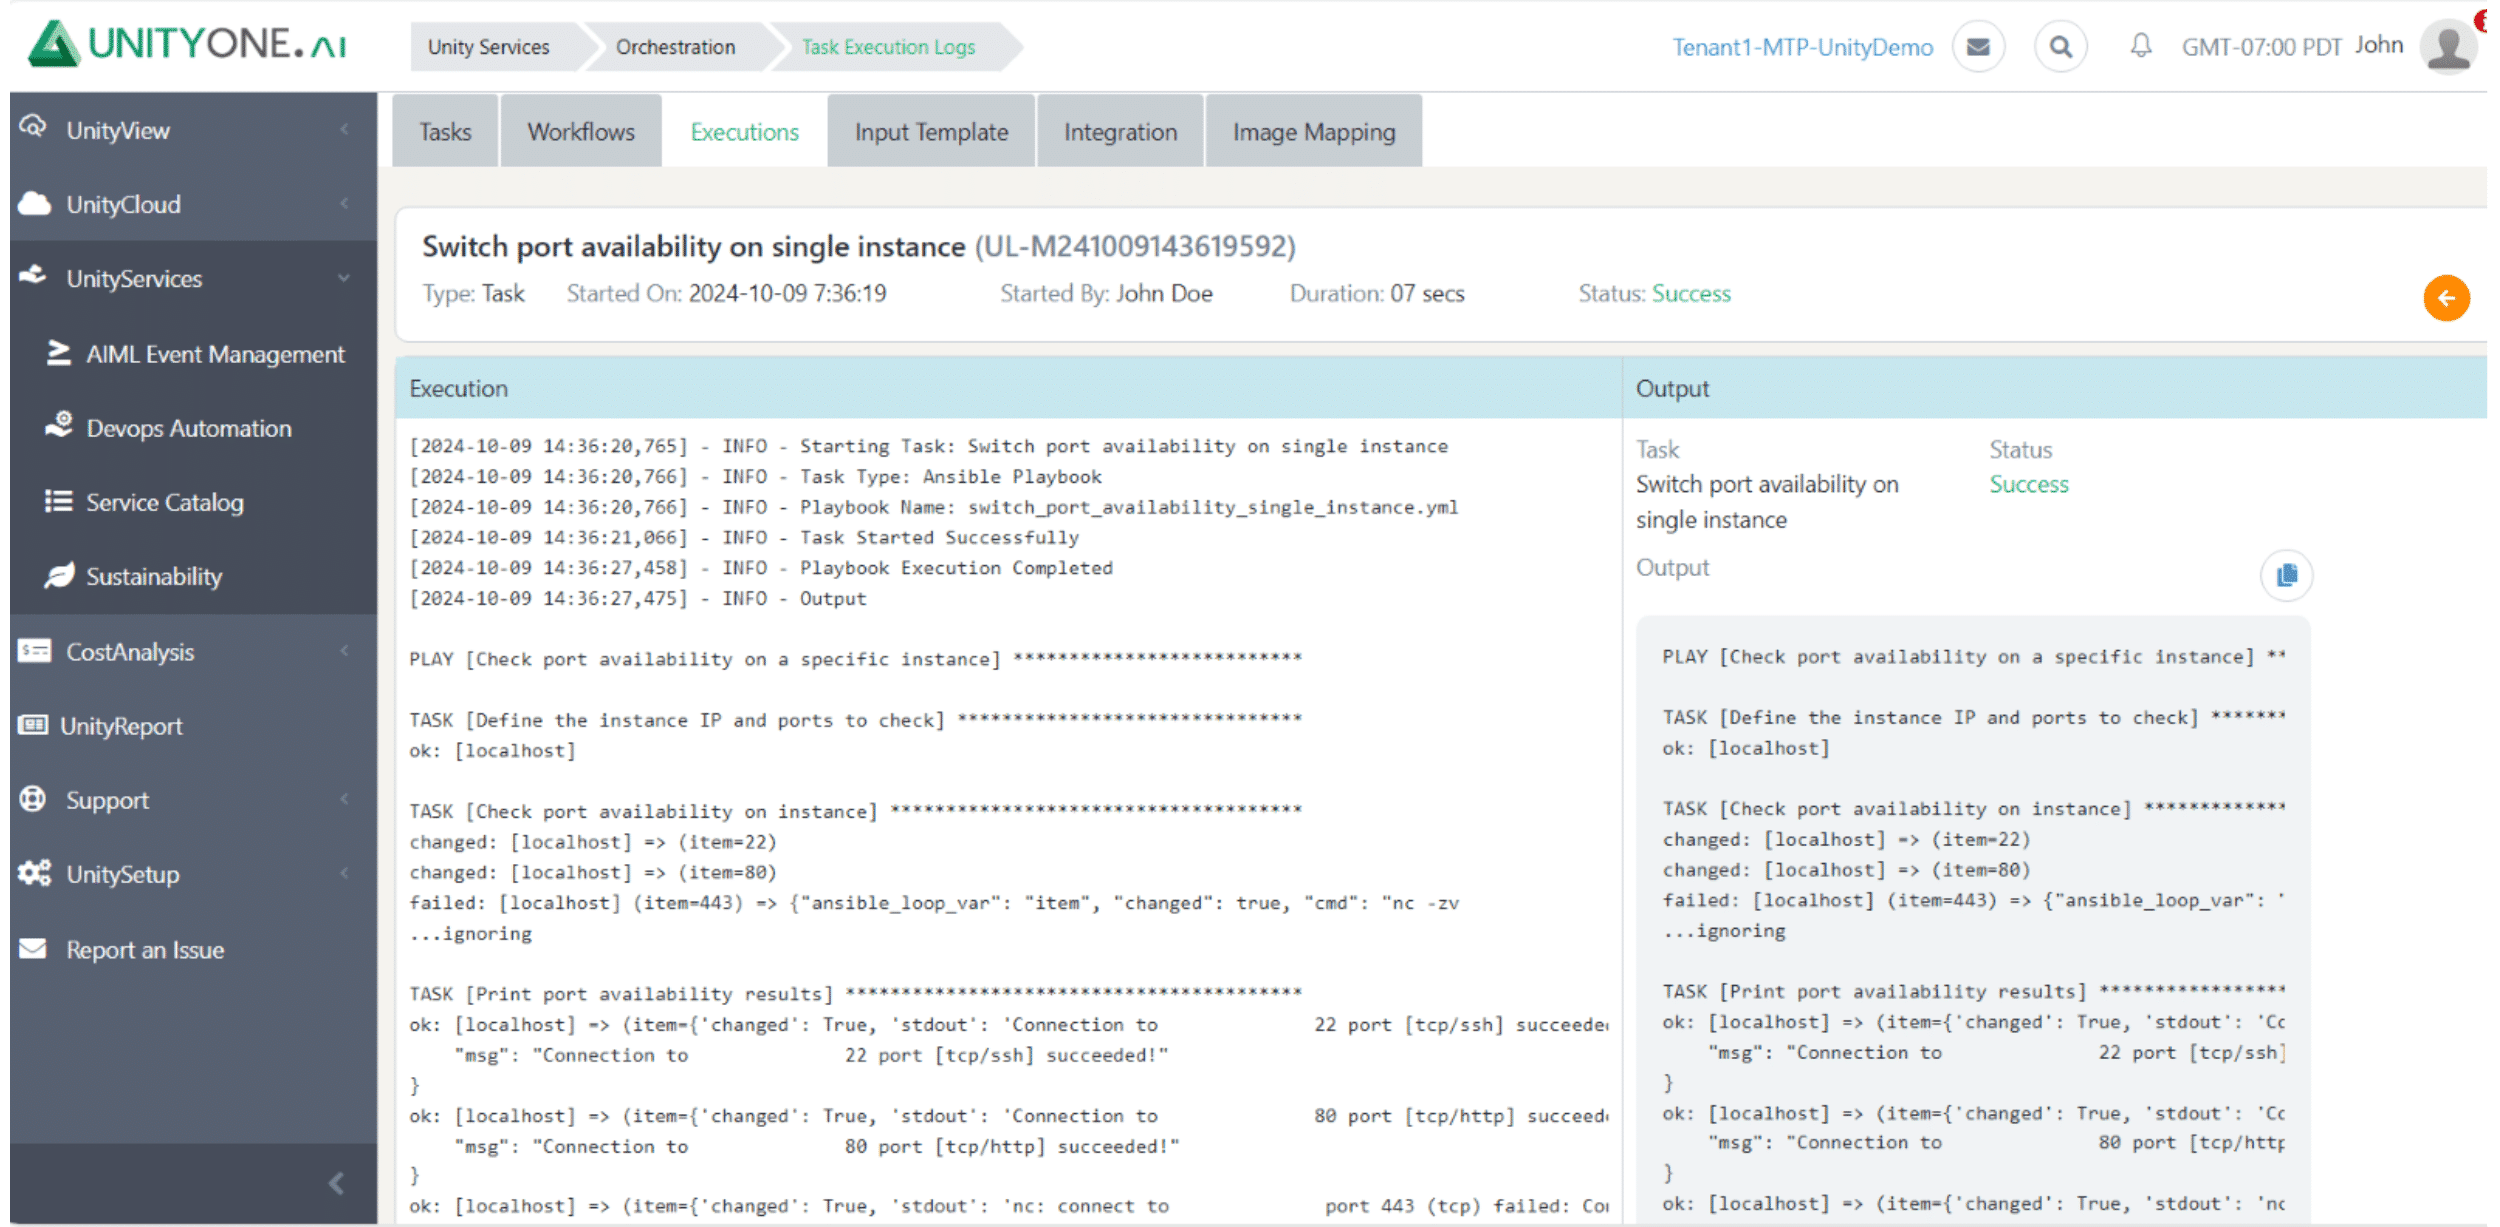Collapse the UnityServices chevron
Image resolution: width=2500 pixels, height=1227 pixels.
(x=344, y=277)
